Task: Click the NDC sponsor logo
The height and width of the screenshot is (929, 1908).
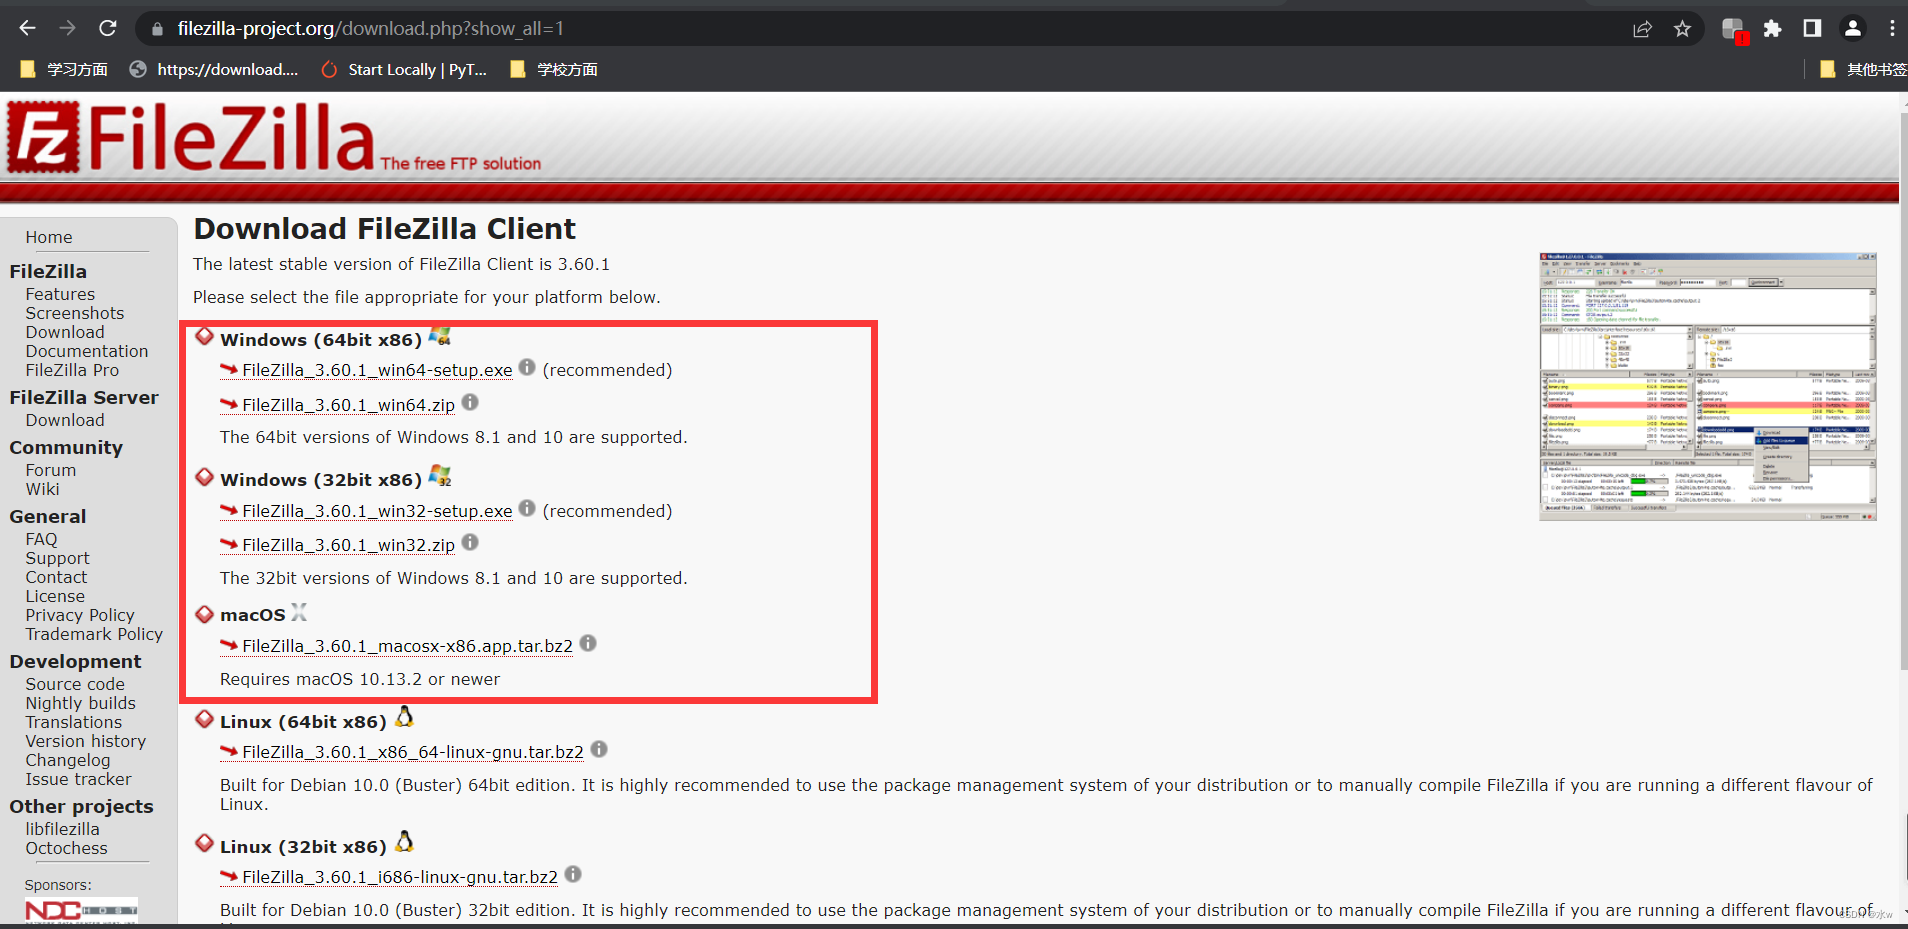Action: point(80,910)
